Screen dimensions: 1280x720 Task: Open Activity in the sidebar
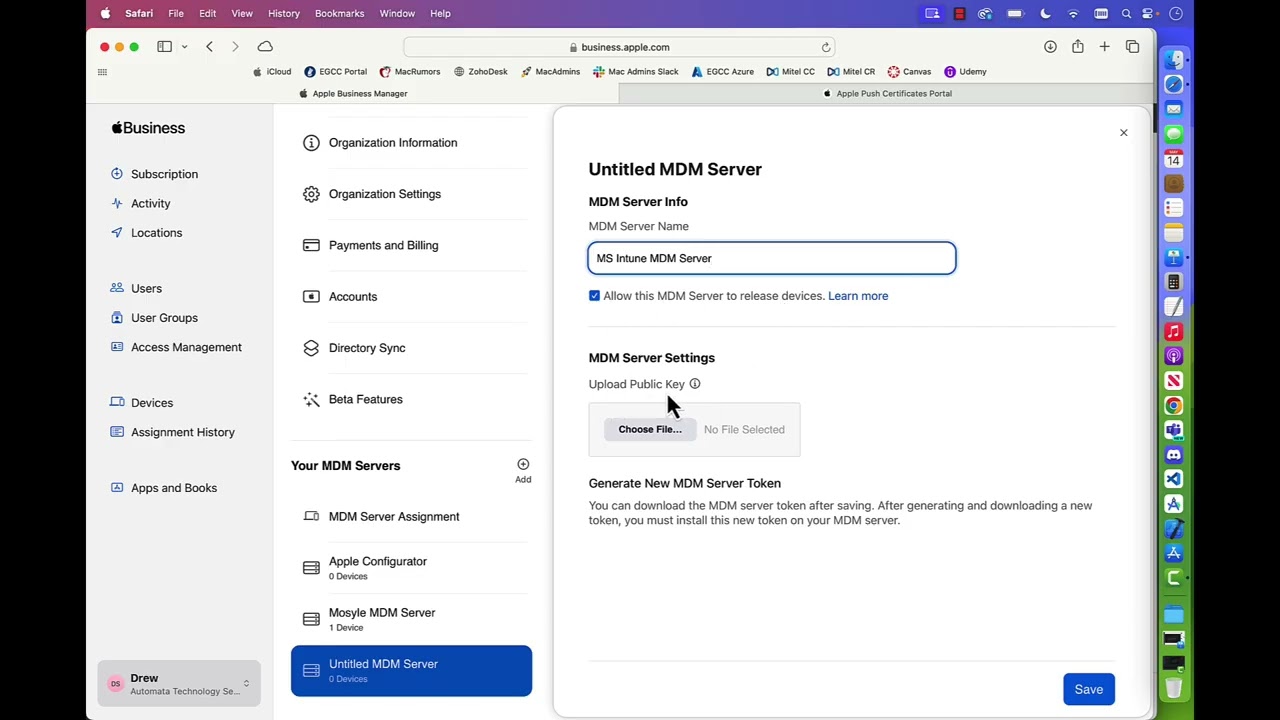click(141, 203)
